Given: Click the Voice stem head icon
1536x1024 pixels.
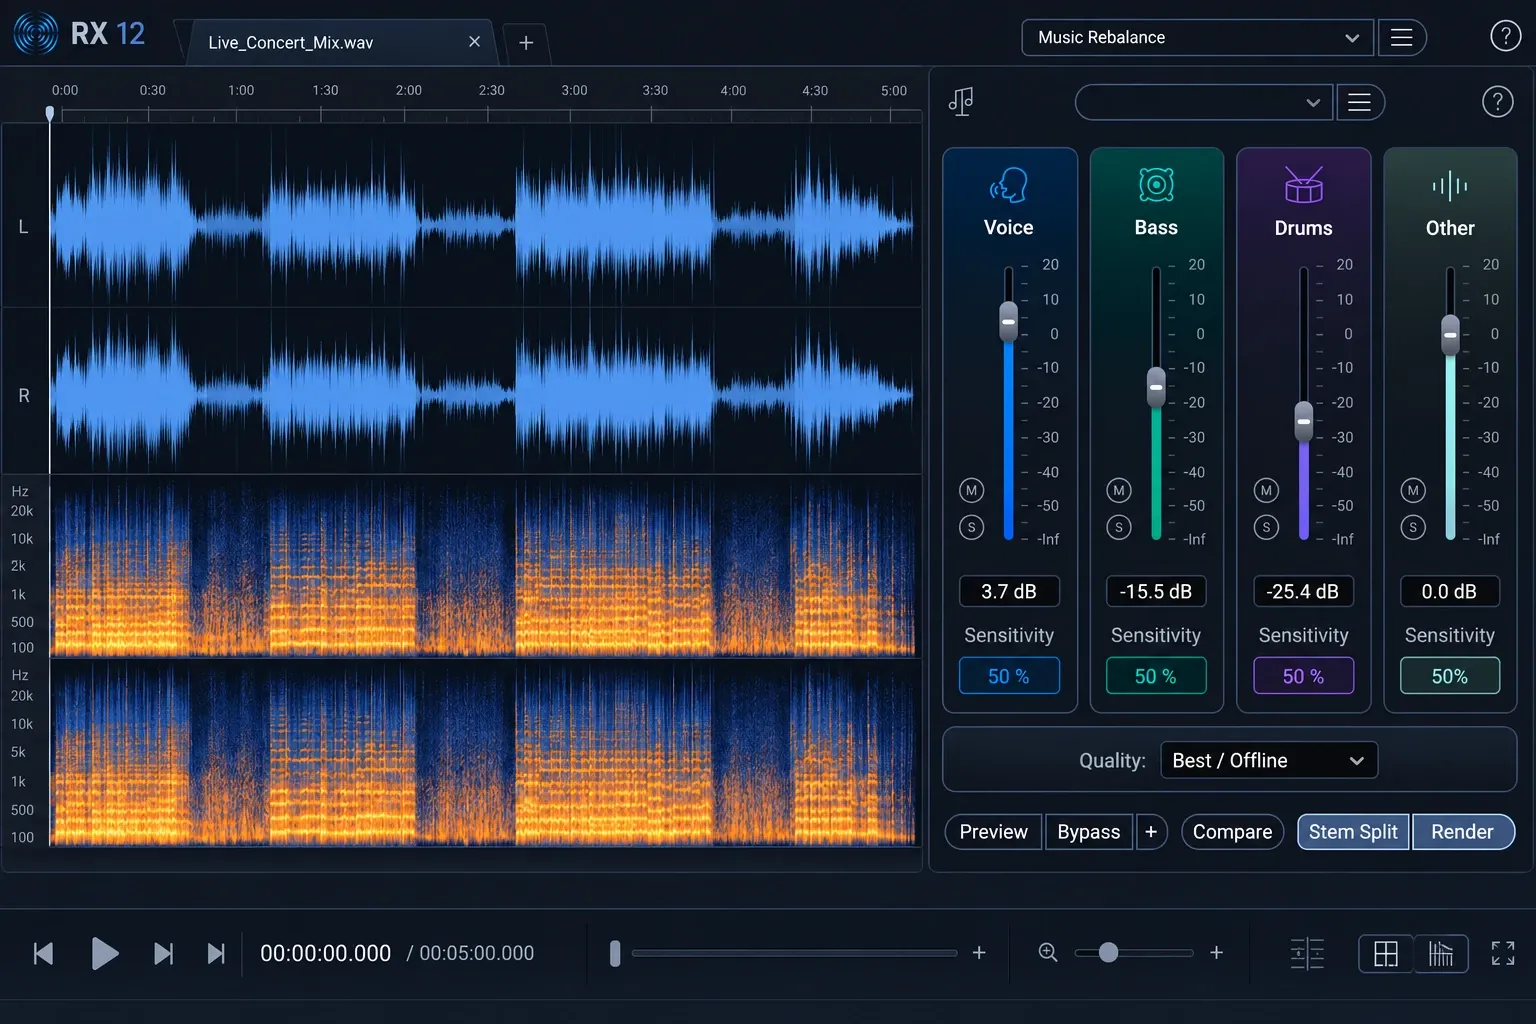Looking at the screenshot, I should pos(1009,185).
